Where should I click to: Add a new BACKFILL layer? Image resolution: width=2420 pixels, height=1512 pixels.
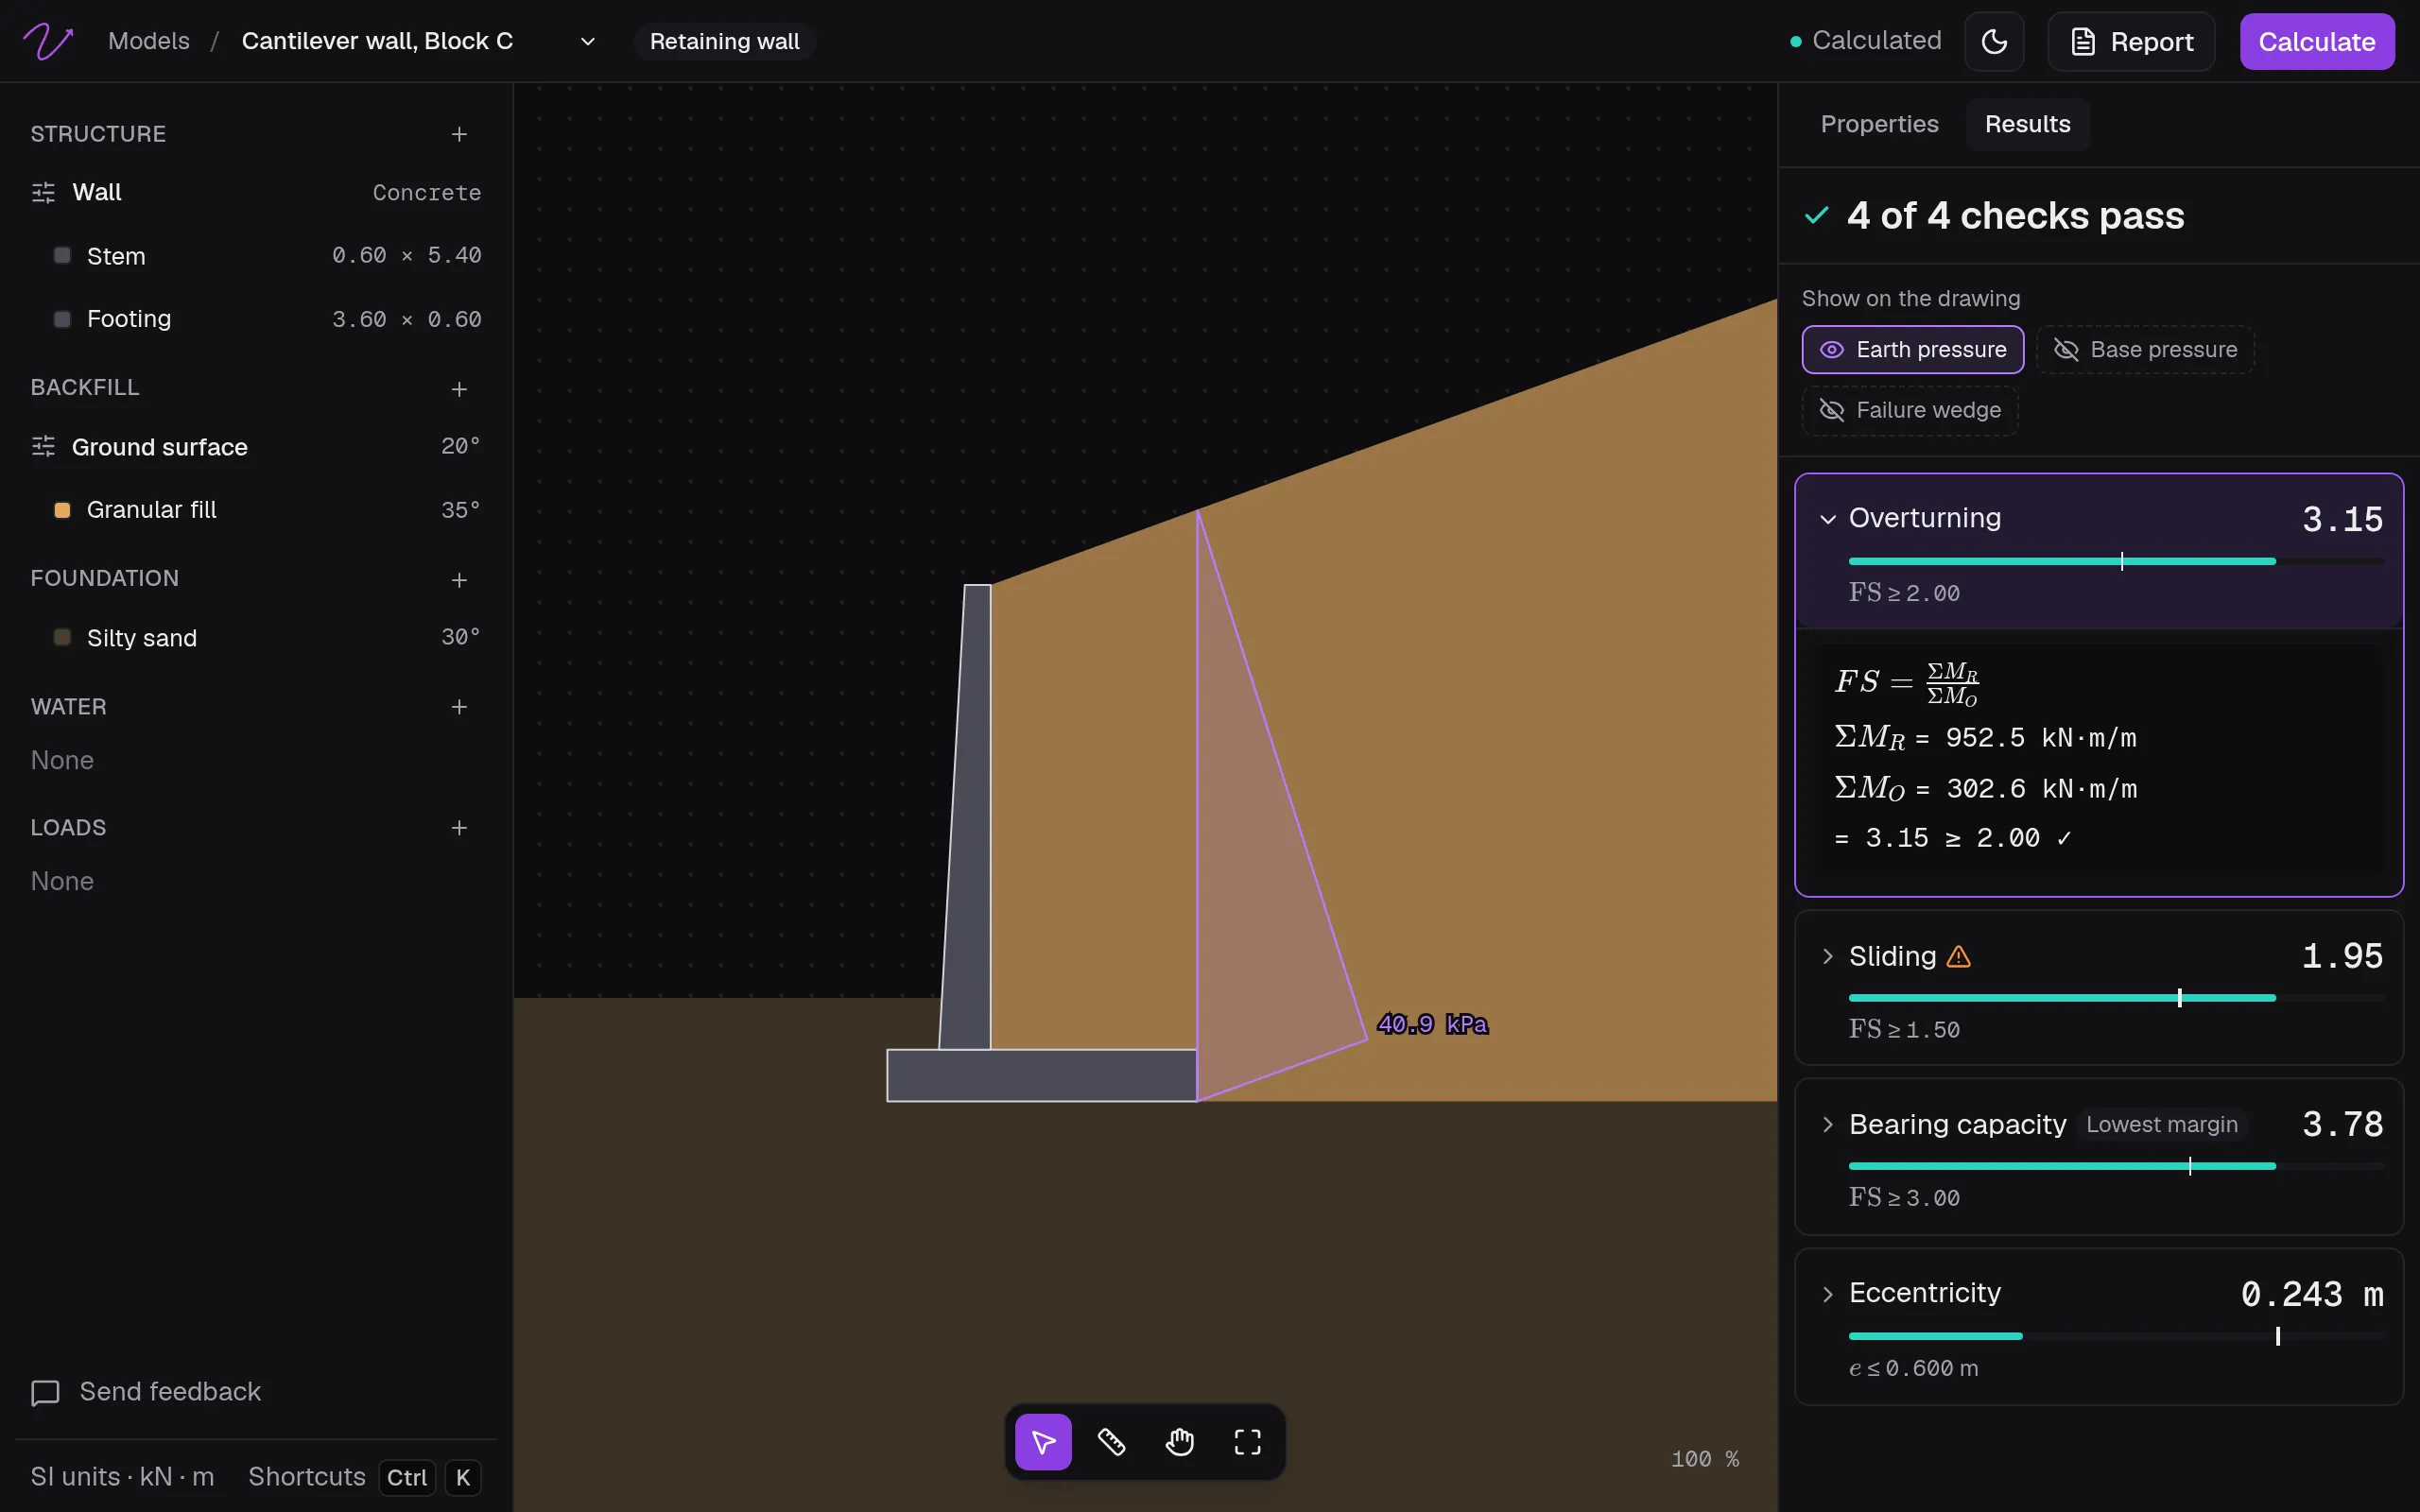coord(459,388)
